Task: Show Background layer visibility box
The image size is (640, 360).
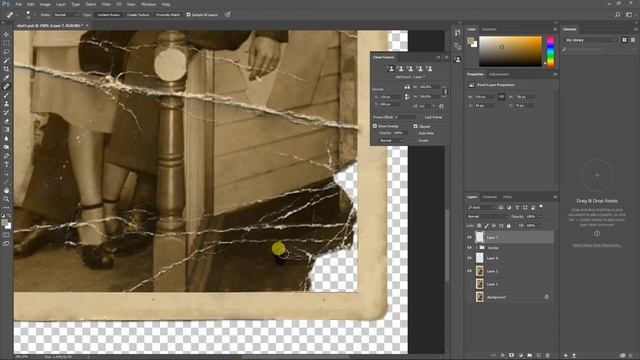Action: (x=469, y=297)
